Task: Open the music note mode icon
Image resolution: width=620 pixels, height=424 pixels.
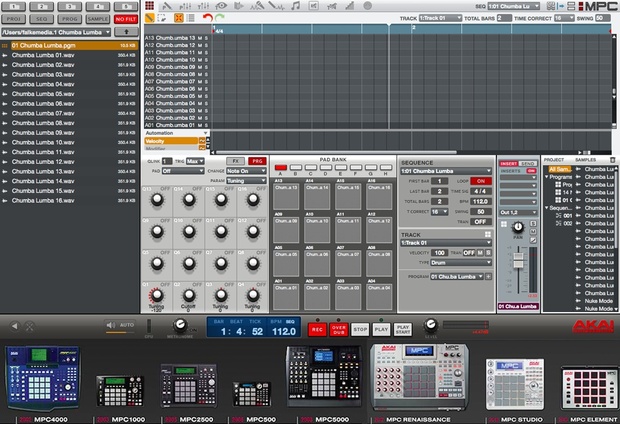Action: click(x=295, y=6)
